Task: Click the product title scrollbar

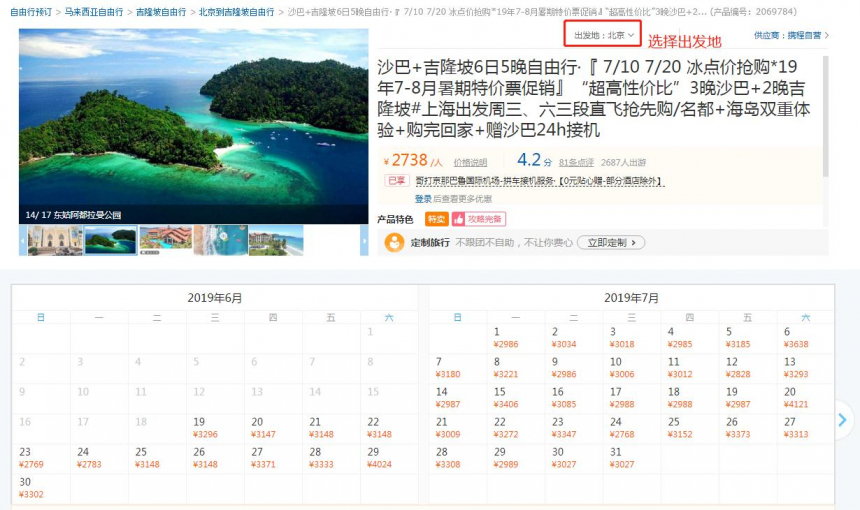Action: click(x=825, y=115)
